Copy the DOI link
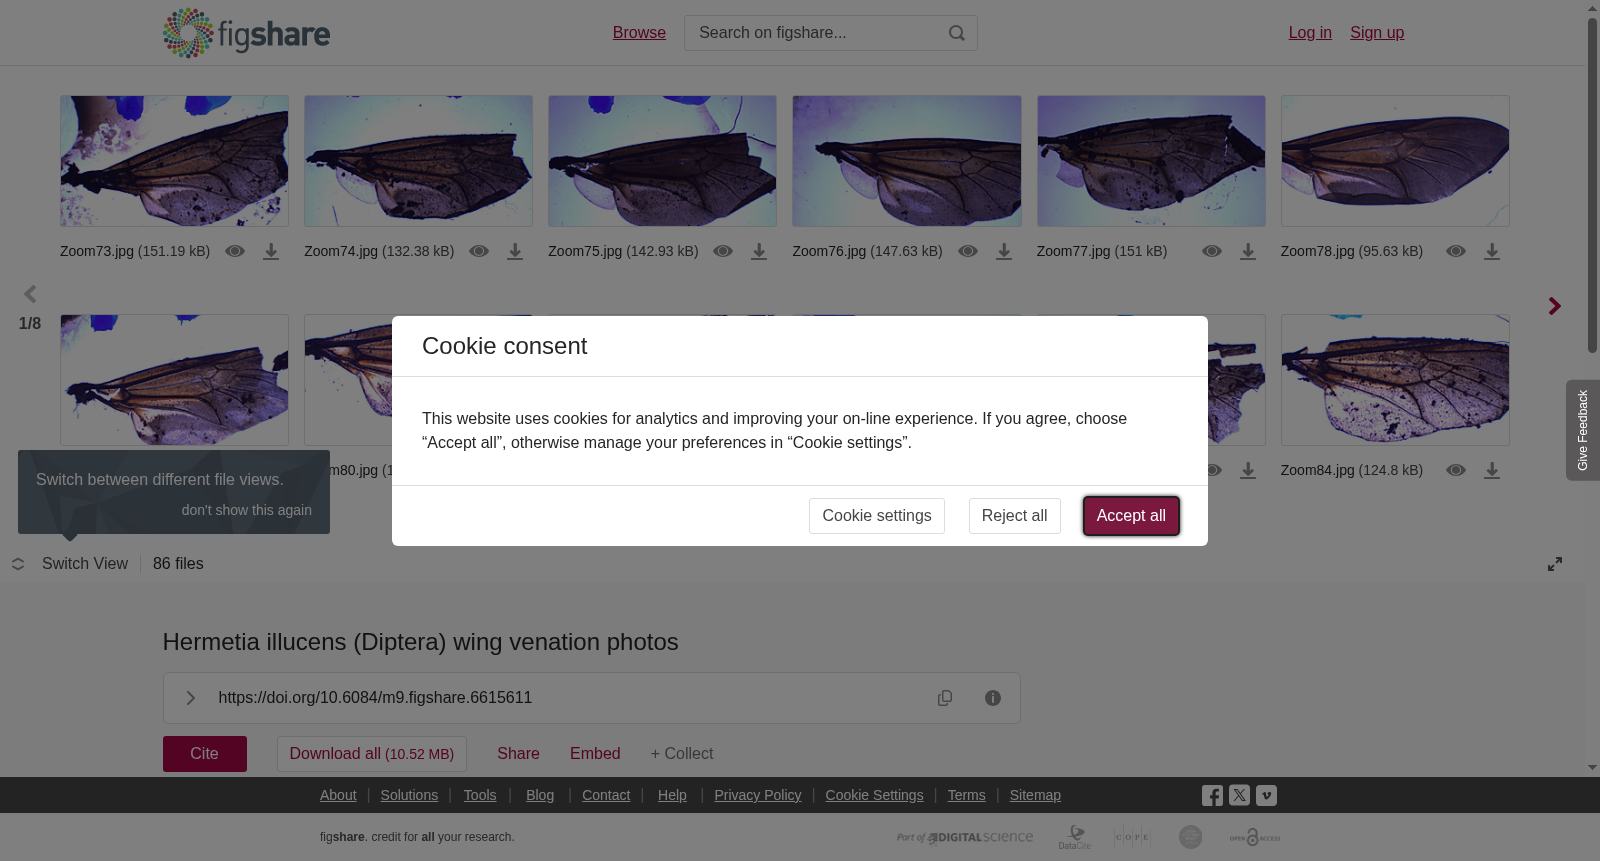 (x=945, y=698)
